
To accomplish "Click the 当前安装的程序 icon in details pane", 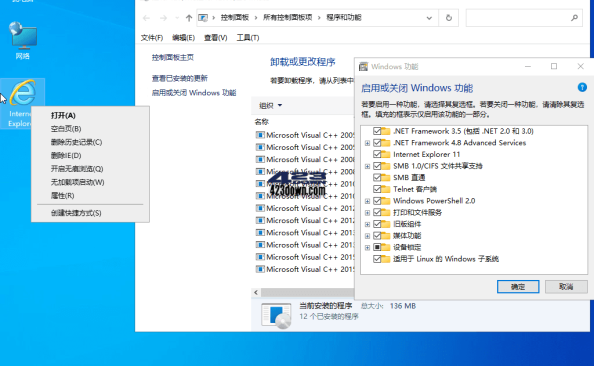I will (276, 315).
